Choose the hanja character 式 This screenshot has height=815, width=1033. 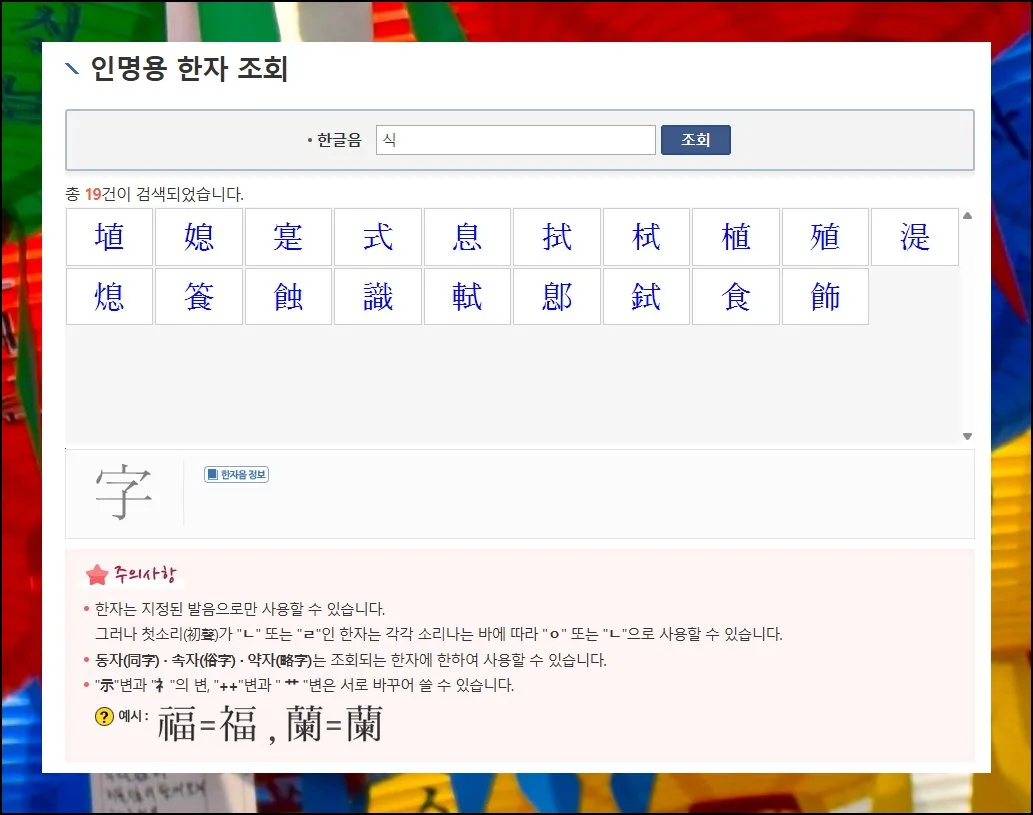pyautogui.click(x=378, y=237)
